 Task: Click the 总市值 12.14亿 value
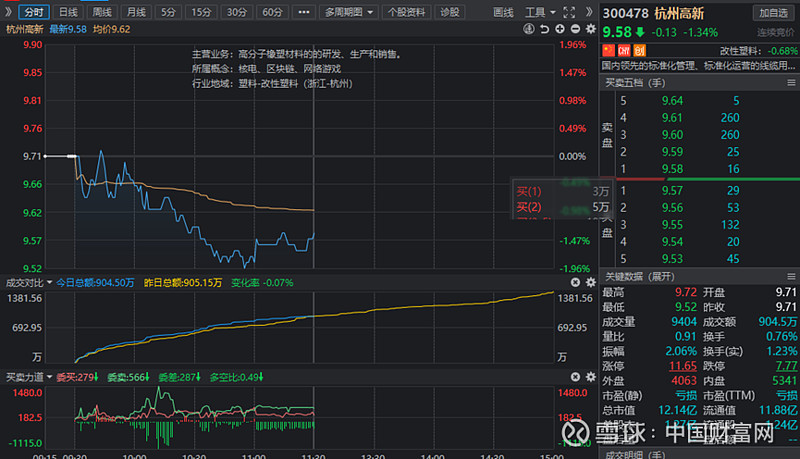point(678,411)
